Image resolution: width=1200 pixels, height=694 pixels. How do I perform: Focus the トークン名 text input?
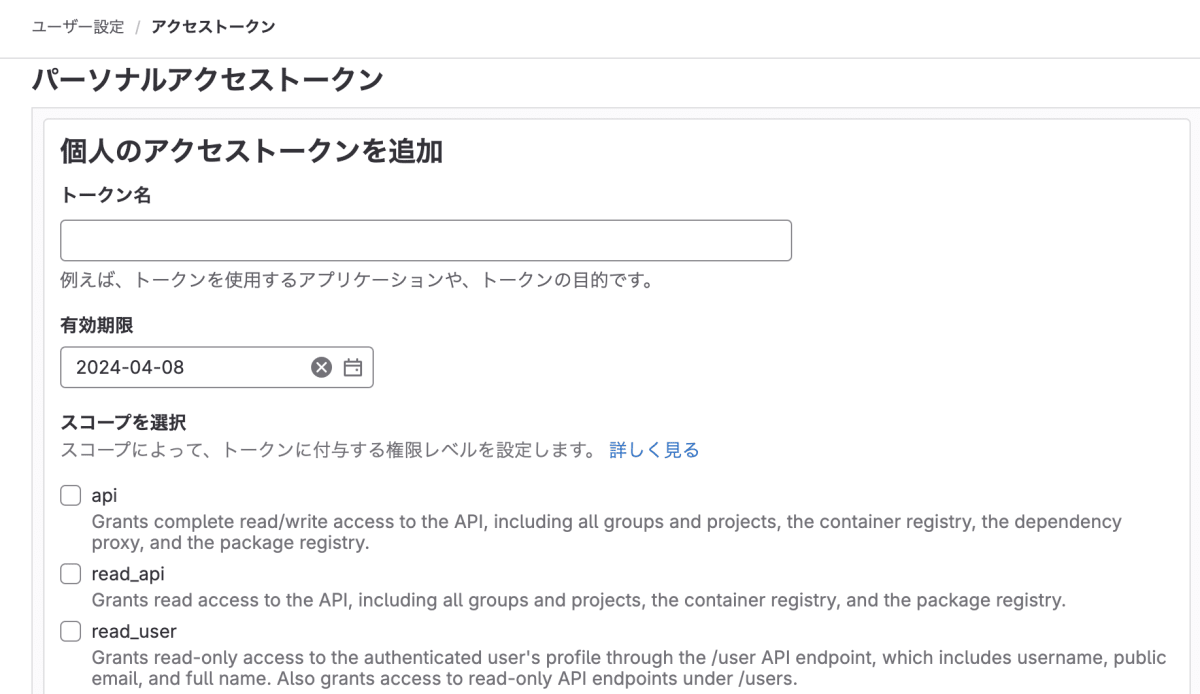pyautogui.click(x=425, y=240)
